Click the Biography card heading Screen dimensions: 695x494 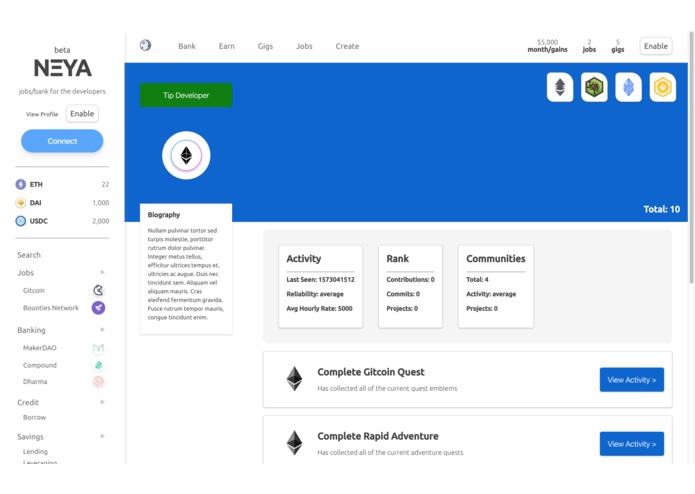tap(164, 215)
